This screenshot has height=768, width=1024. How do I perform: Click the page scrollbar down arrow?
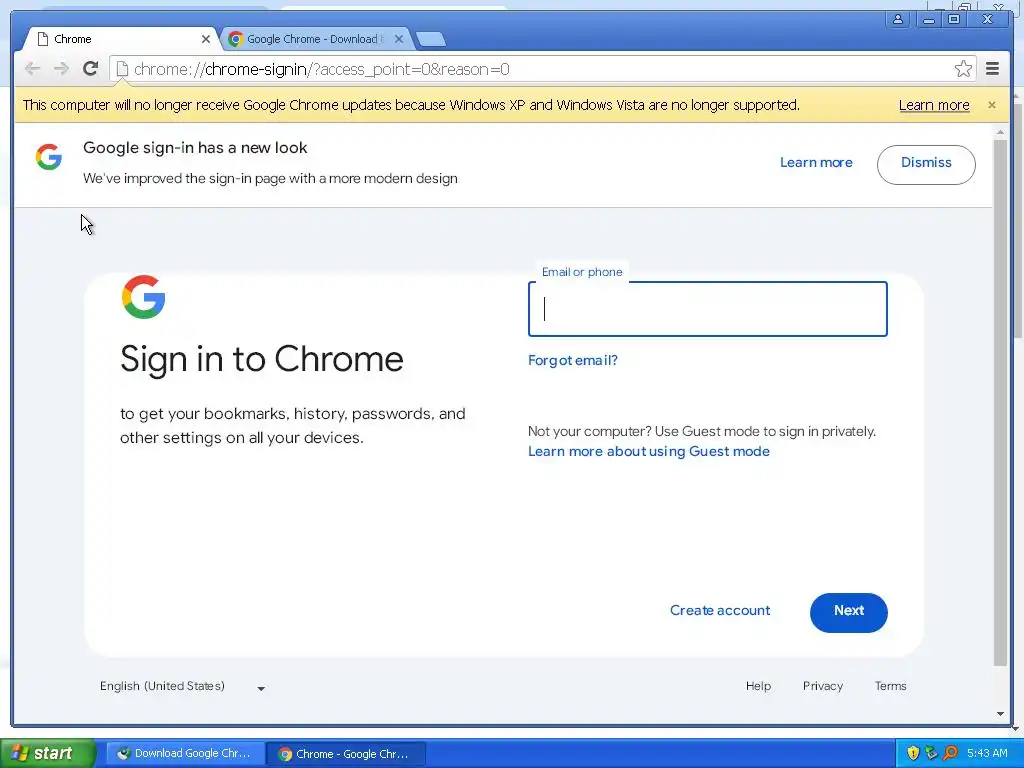pos(1000,714)
